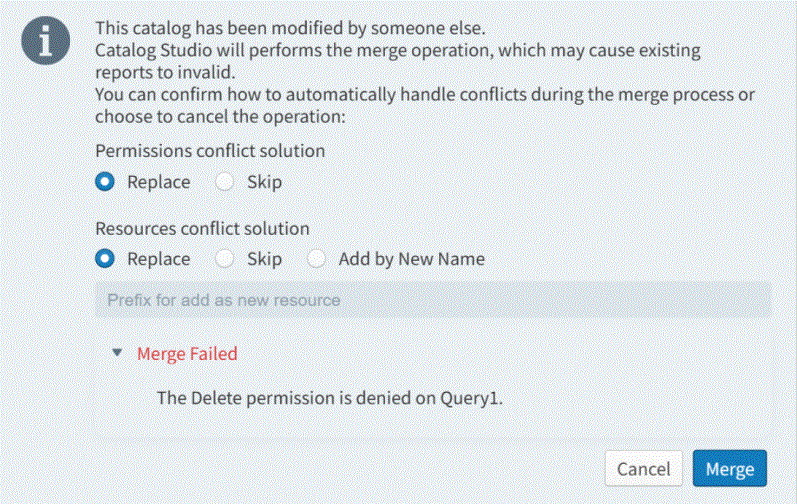Click the Resources conflict solution heading

click(202, 229)
